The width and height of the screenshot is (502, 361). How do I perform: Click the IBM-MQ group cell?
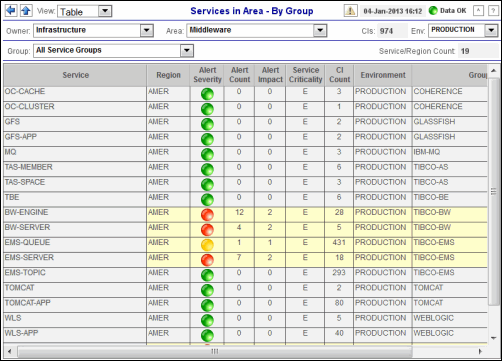point(450,154)
